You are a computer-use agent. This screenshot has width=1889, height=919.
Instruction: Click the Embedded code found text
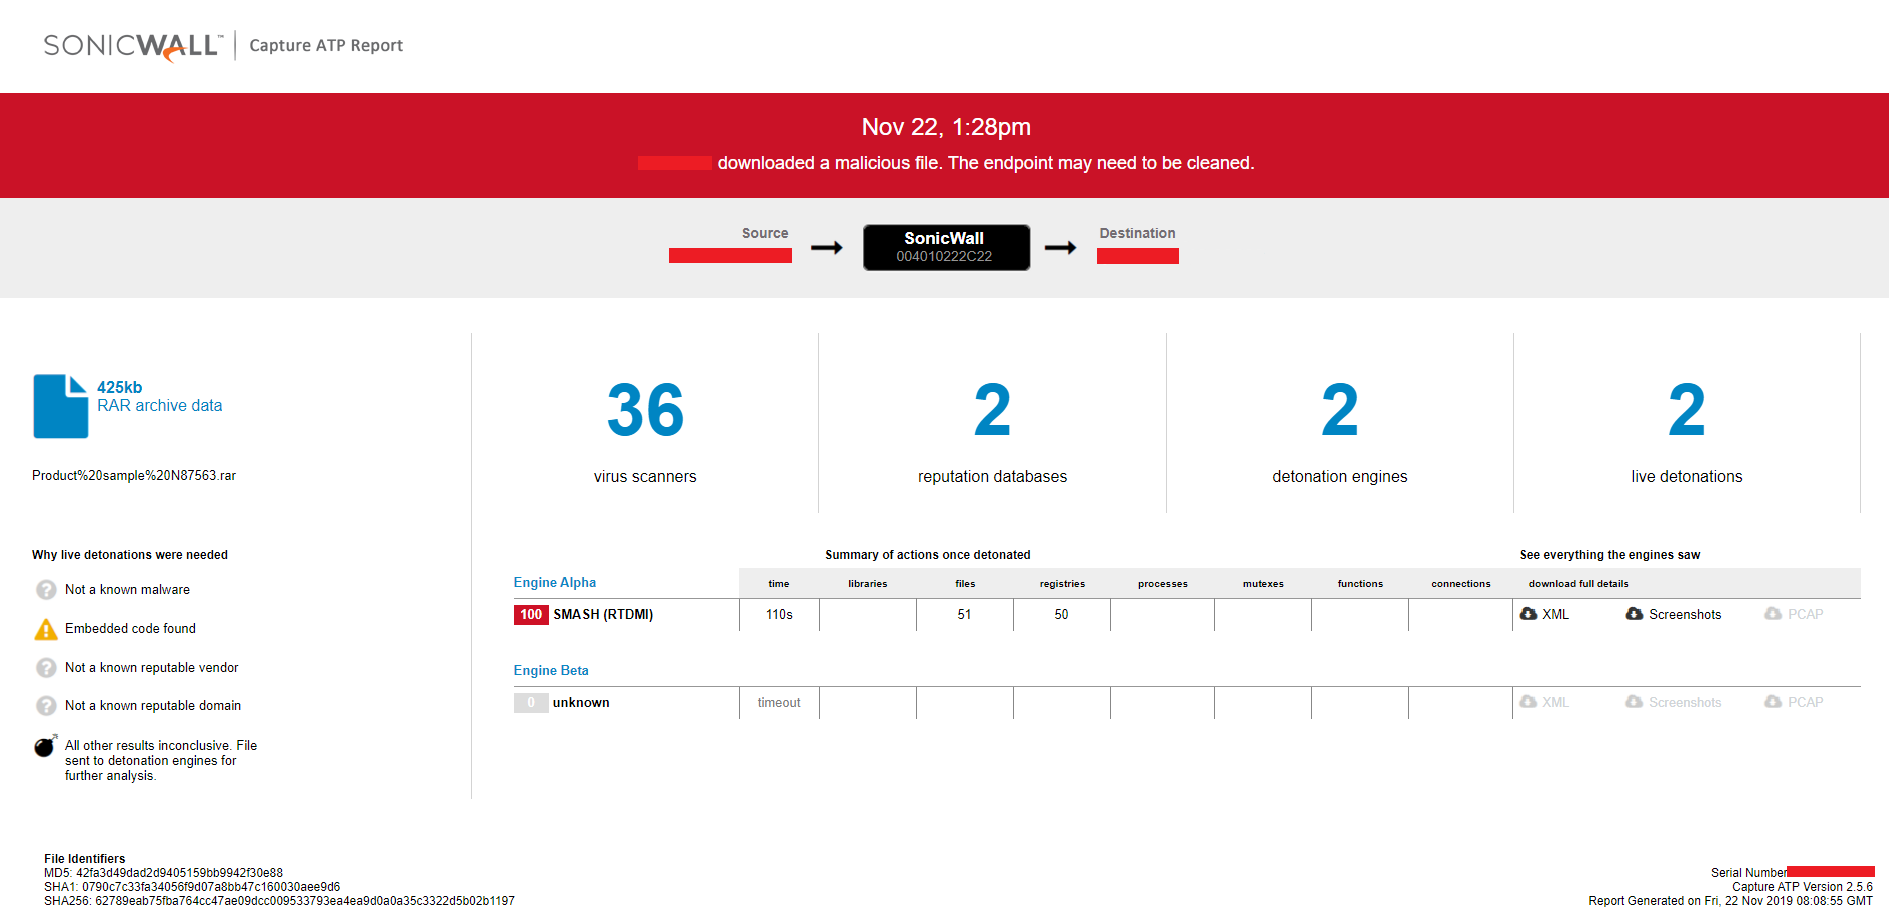click(x=130, y=629)
